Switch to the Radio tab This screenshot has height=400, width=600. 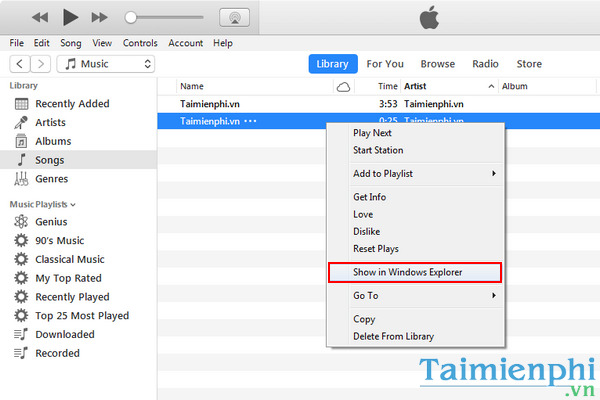[x=485, y=64]
